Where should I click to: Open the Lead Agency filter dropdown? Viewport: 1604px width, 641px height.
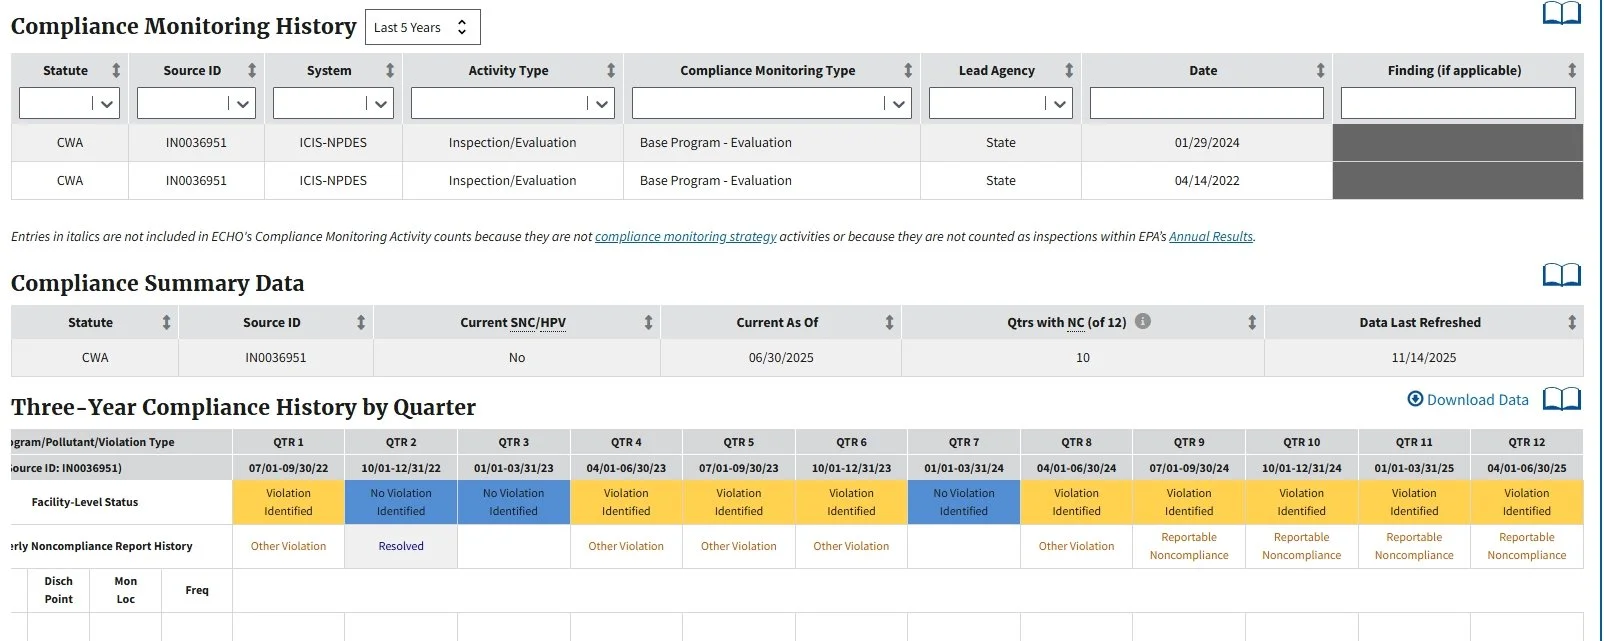pos(1000,103)
